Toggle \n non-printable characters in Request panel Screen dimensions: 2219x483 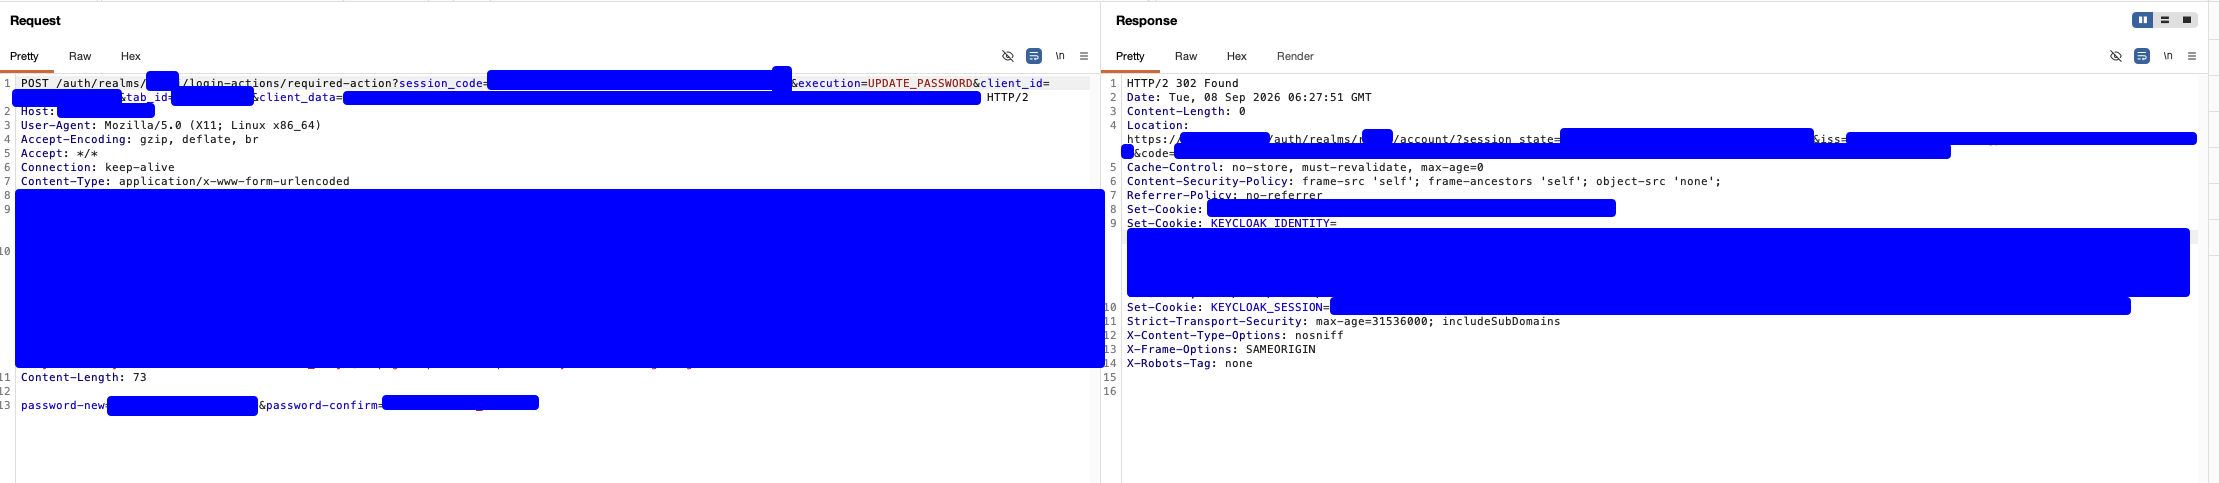1060,56
